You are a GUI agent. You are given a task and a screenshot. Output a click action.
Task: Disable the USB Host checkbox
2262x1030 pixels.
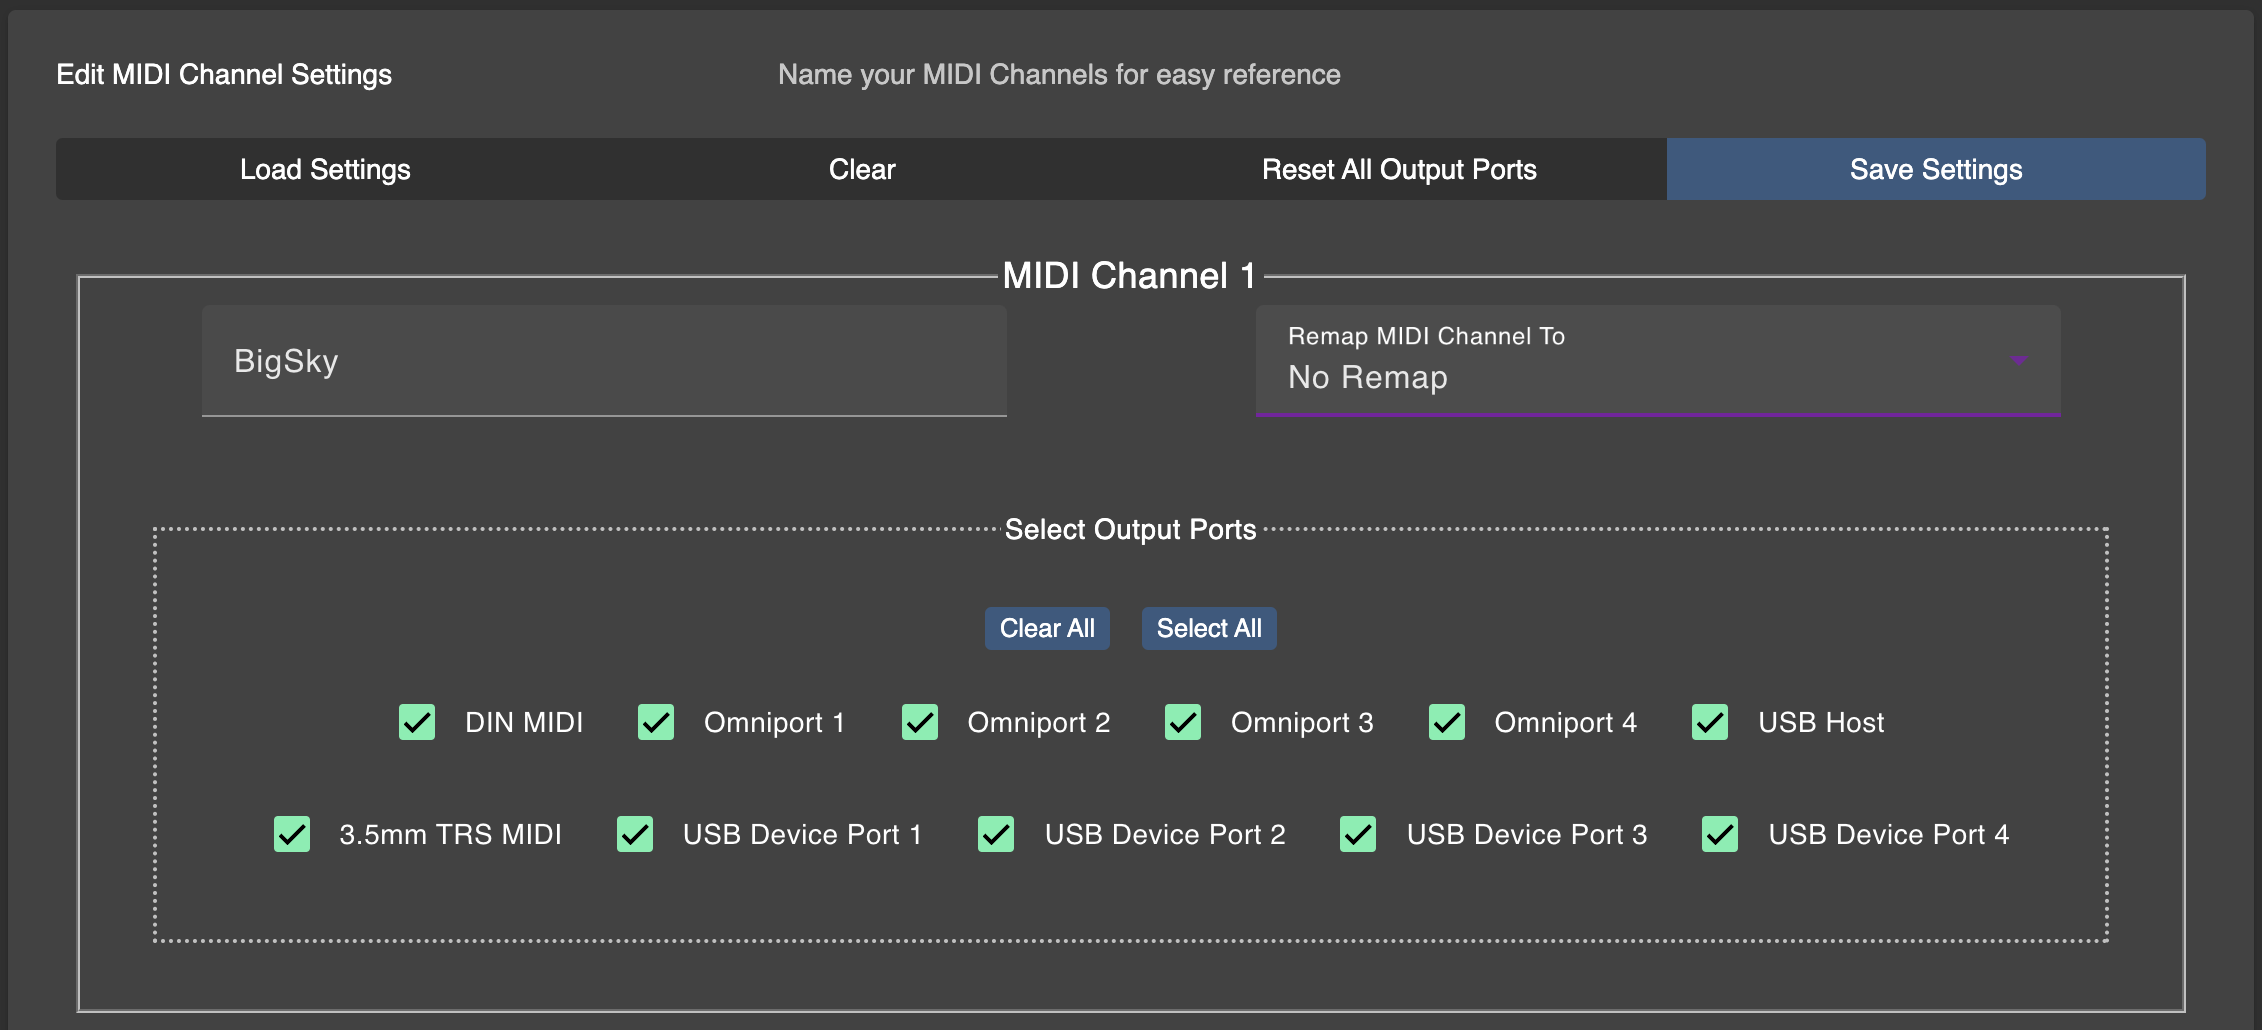tap(1710, 722)
